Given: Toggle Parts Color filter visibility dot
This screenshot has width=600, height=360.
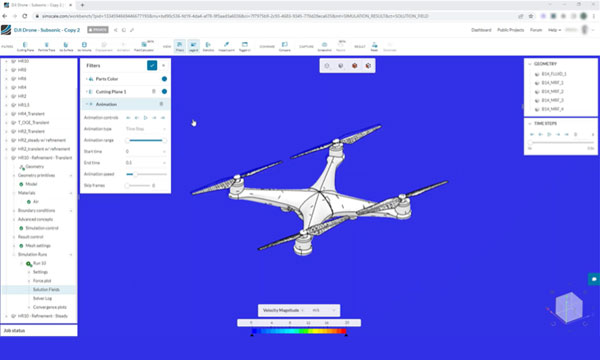Looking at the screenshot, I should point(164,79).
